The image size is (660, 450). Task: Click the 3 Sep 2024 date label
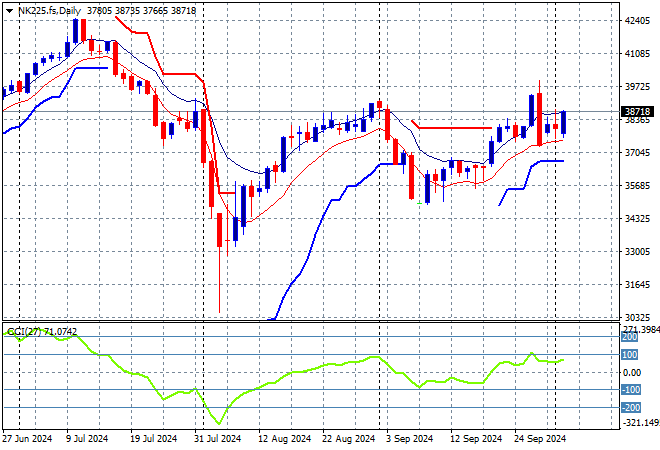pyautogui.click(x=409, y=438)
